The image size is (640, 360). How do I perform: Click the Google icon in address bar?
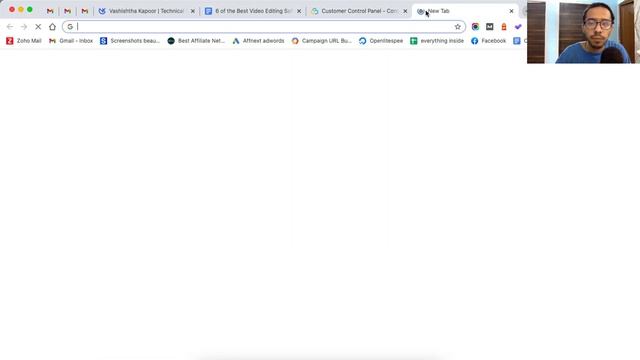pos(70,27)
